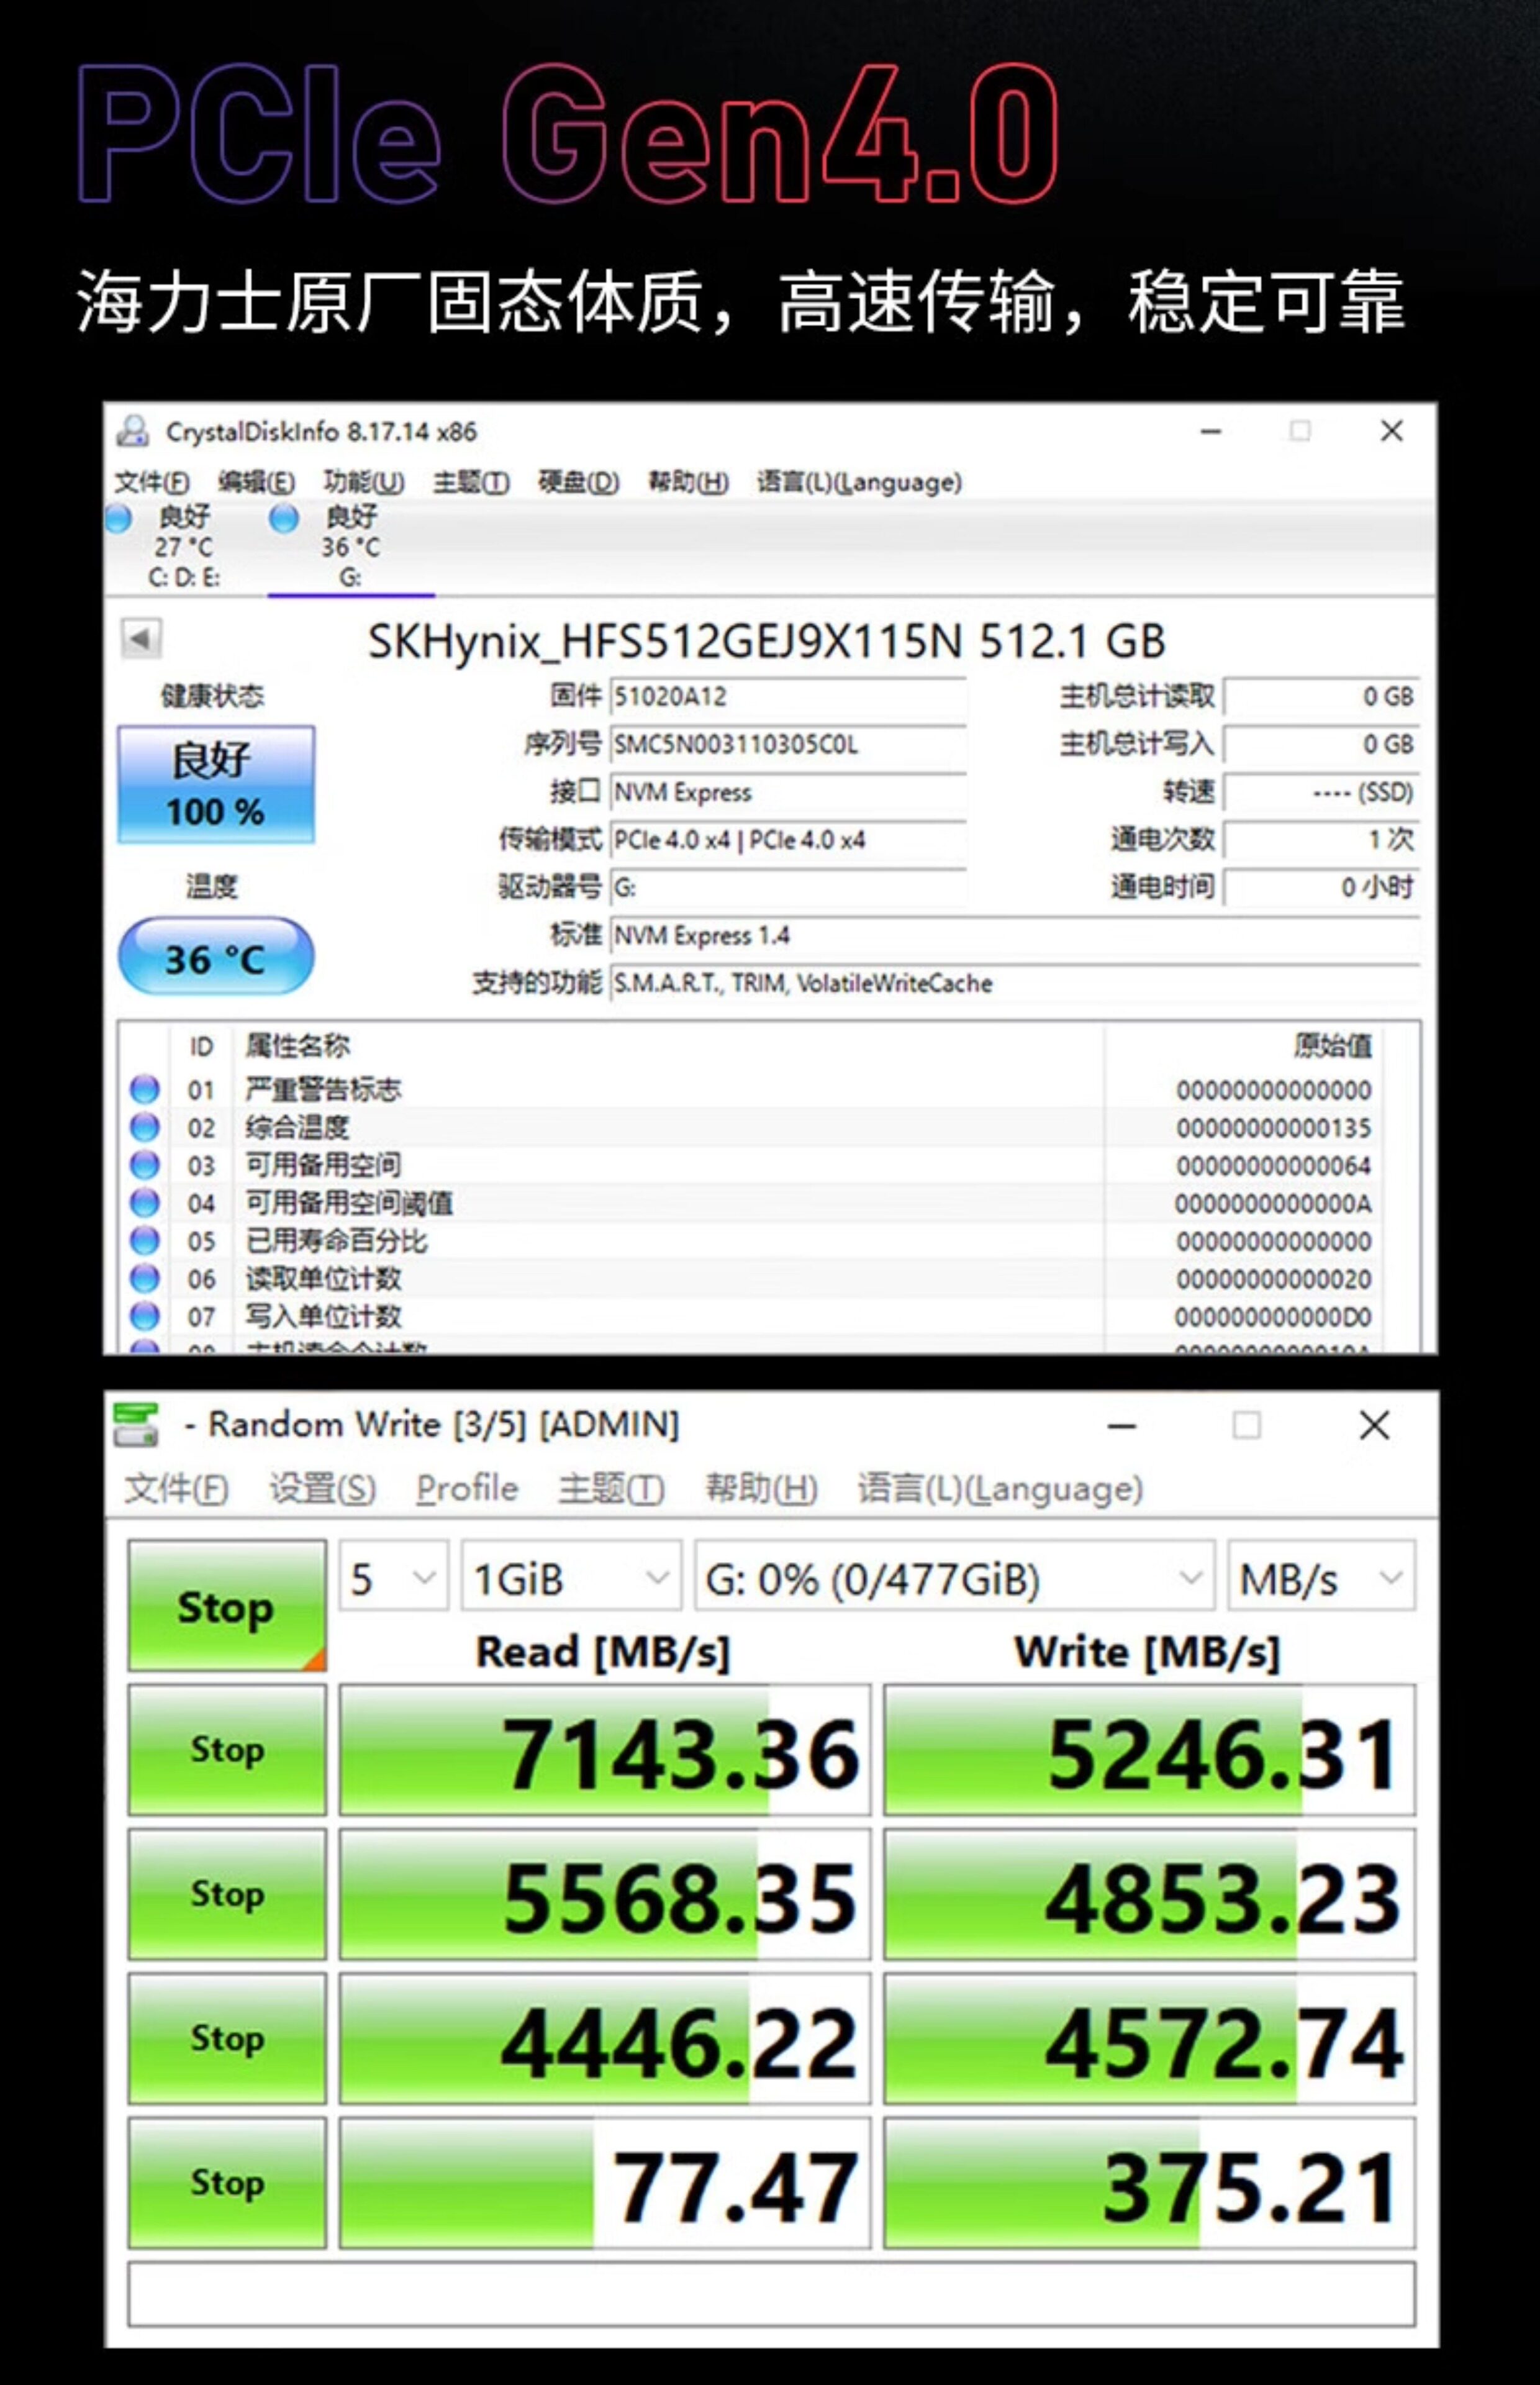Open the MB/s unit dropdown
The height and width of the screenshot is (2385, 1540).
click(x=1320, y=1579)
